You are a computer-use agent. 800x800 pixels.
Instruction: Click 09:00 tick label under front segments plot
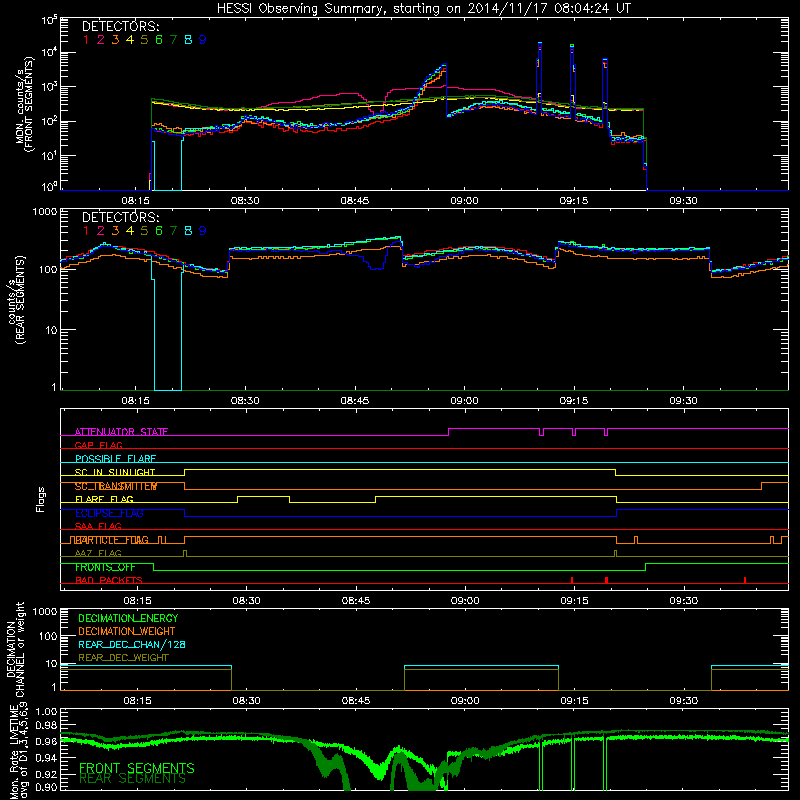pos(464,201)
